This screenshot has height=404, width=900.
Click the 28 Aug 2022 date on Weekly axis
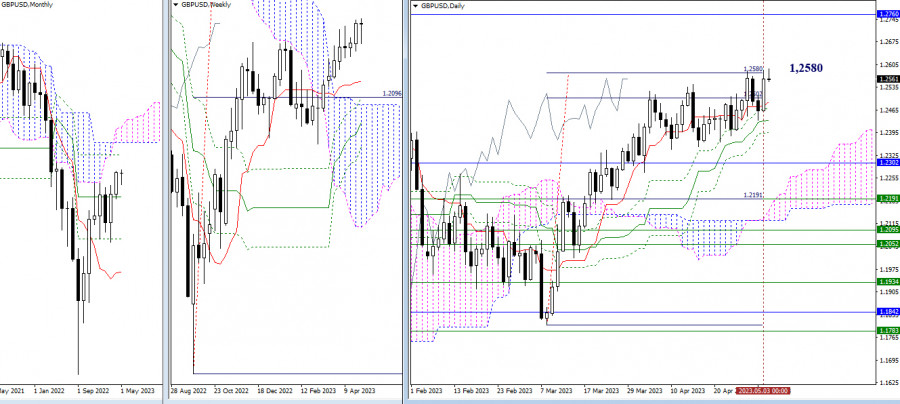point(188,391)
